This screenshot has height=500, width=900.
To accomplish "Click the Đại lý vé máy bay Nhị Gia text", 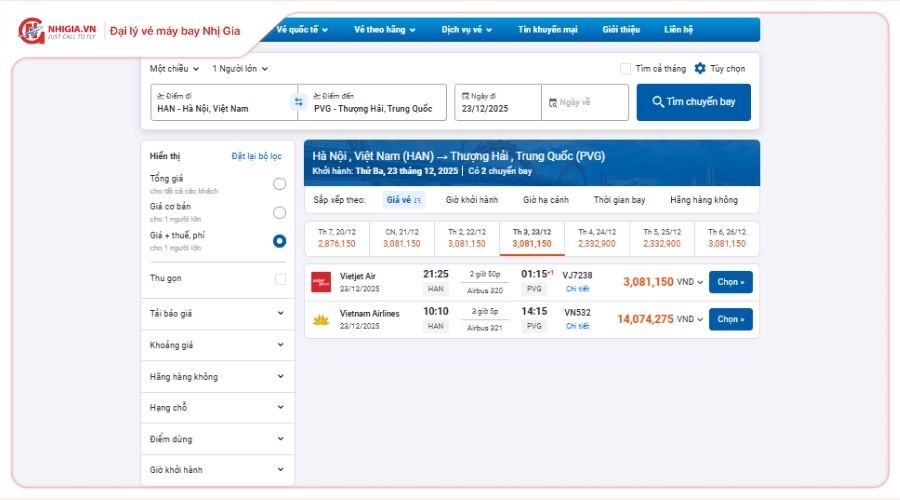I will coord(175,31).
